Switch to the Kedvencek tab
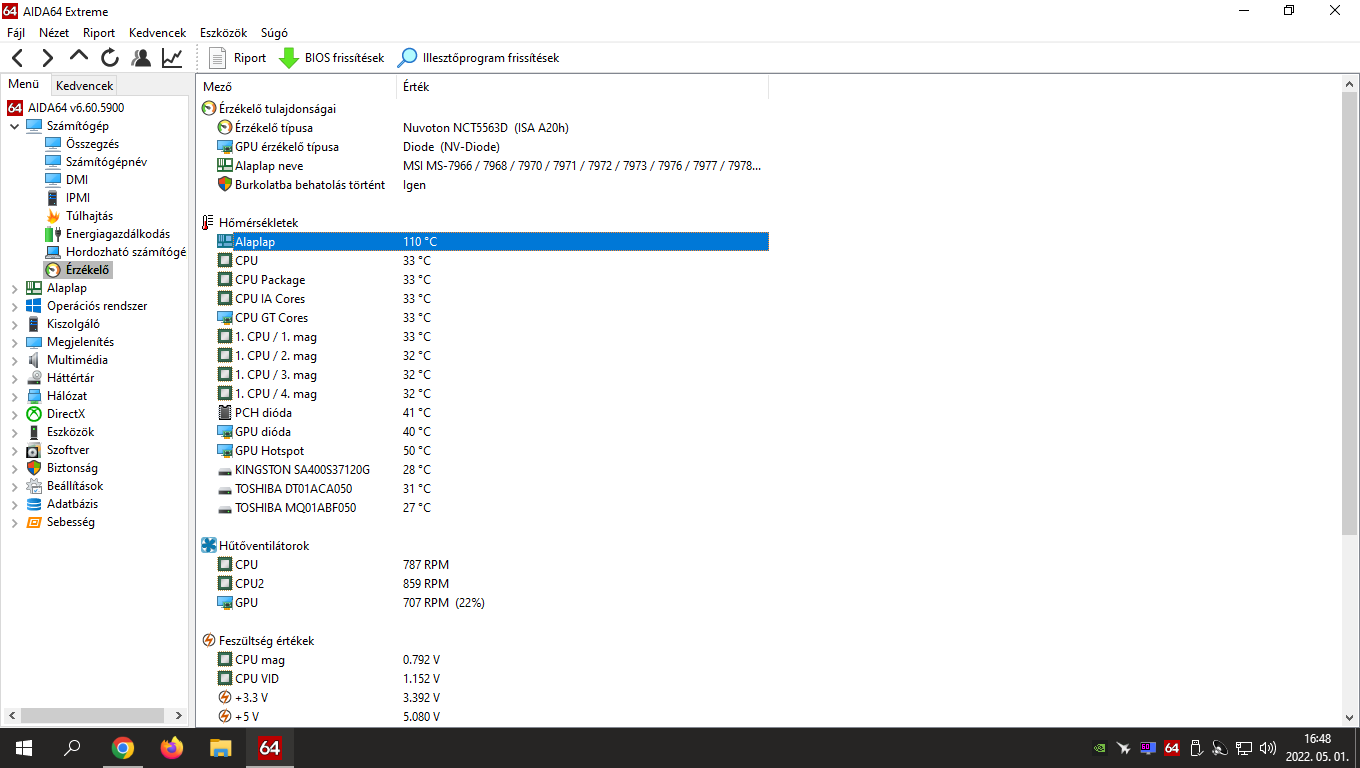Image resolution: width=1360 pixels, height=768 pixels. point(85,86)
